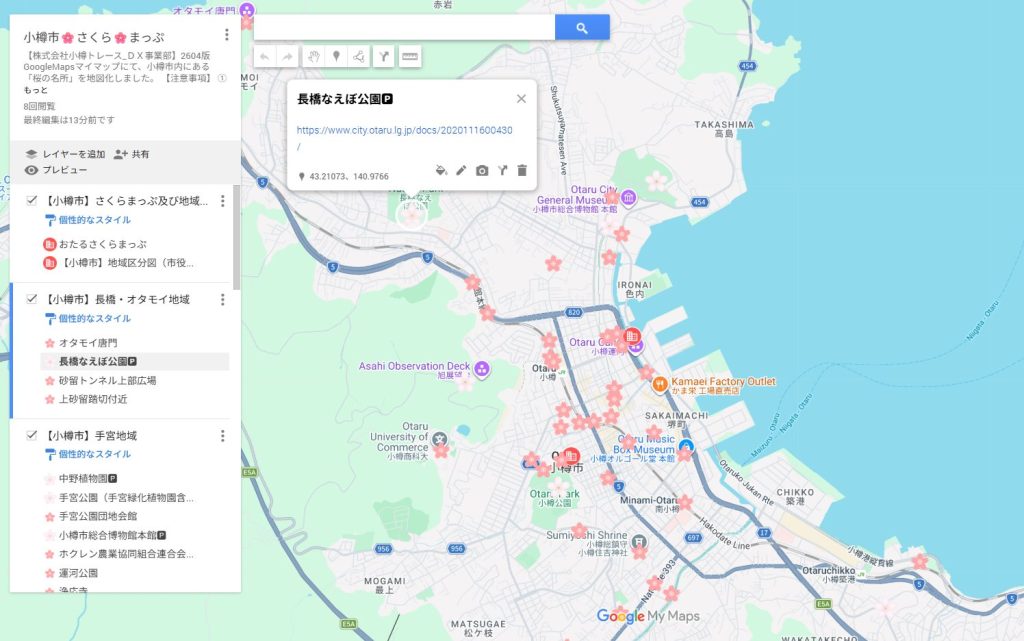
Task: Uncheck the 長橋・オタモイ地域 layer checkbox
Action: [x=31, y=299]
